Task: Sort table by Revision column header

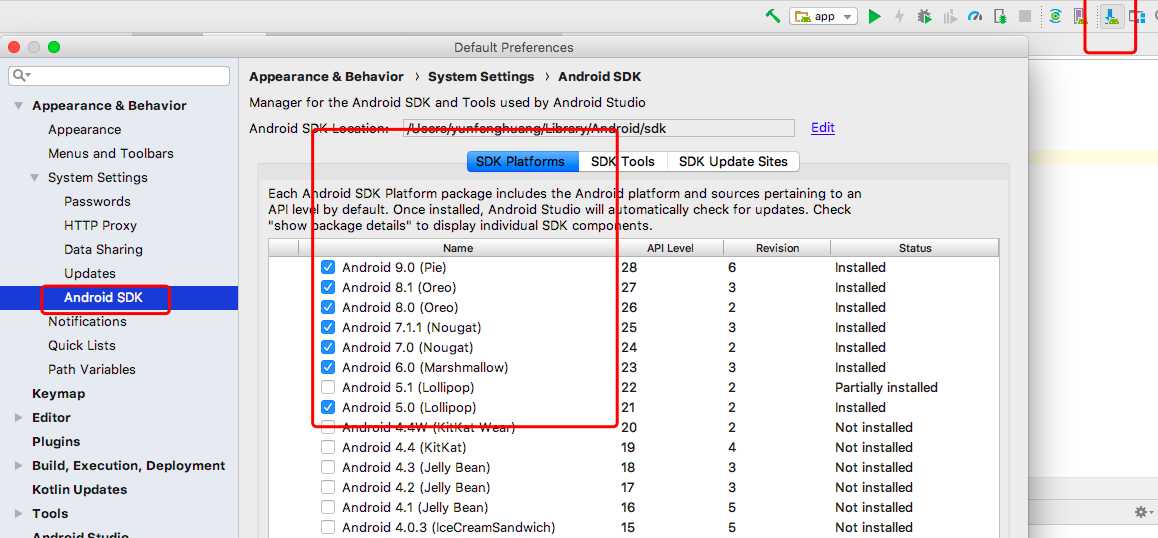Action: pyautogui.click(x=777, y=248)
